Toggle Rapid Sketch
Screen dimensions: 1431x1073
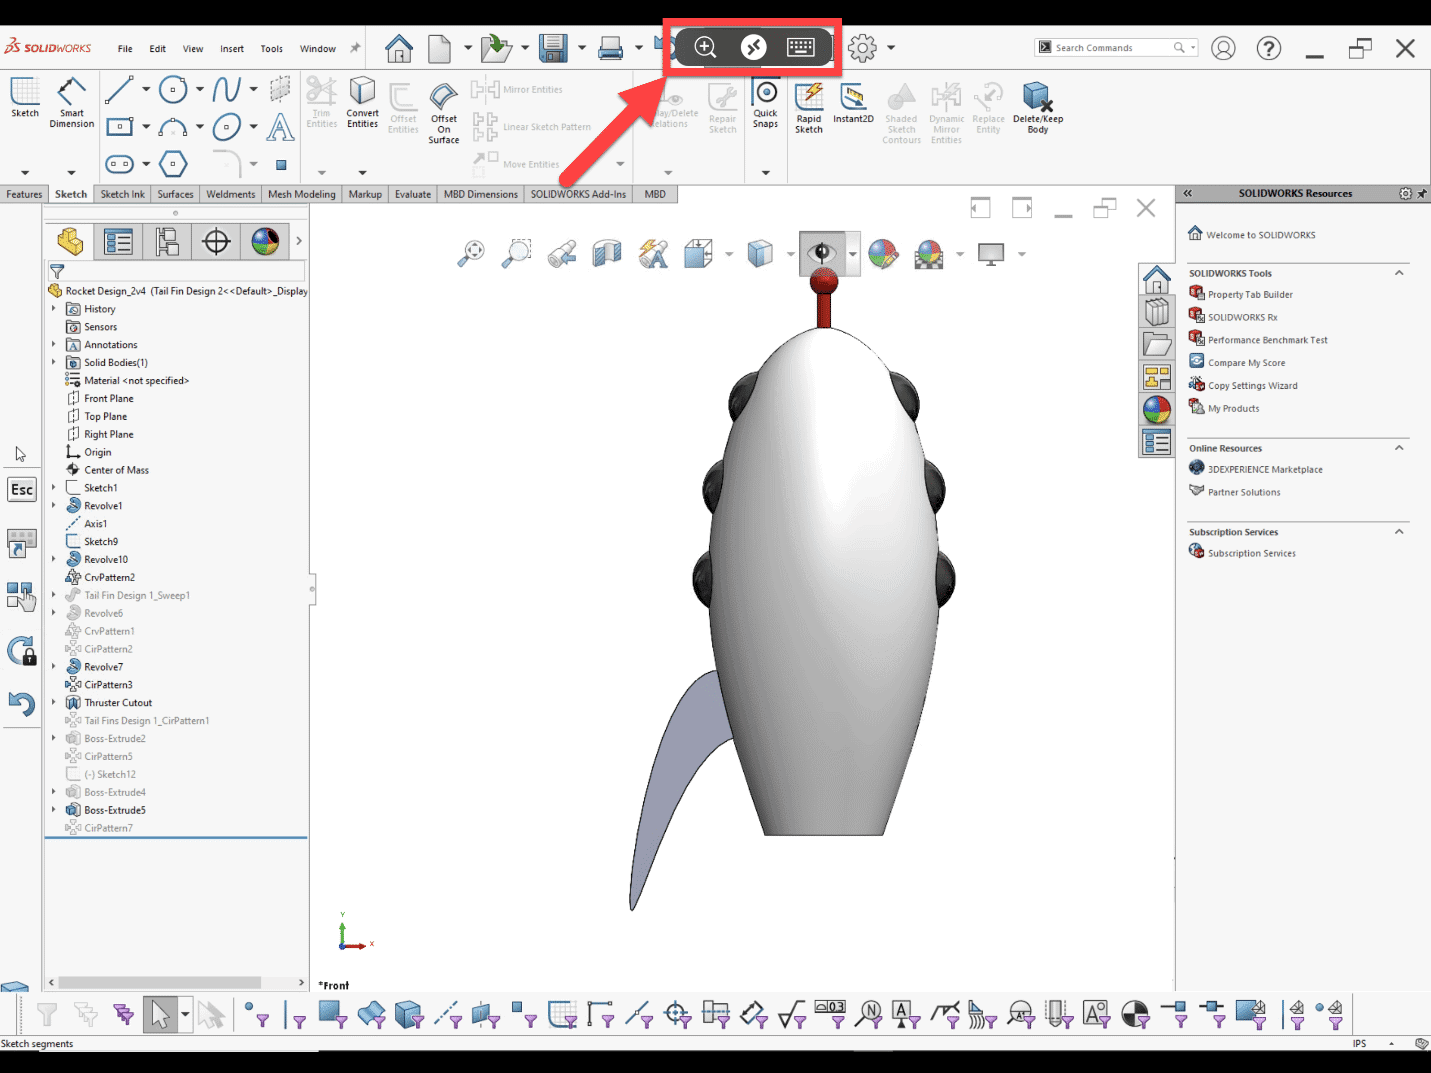[x=809, y=108]
